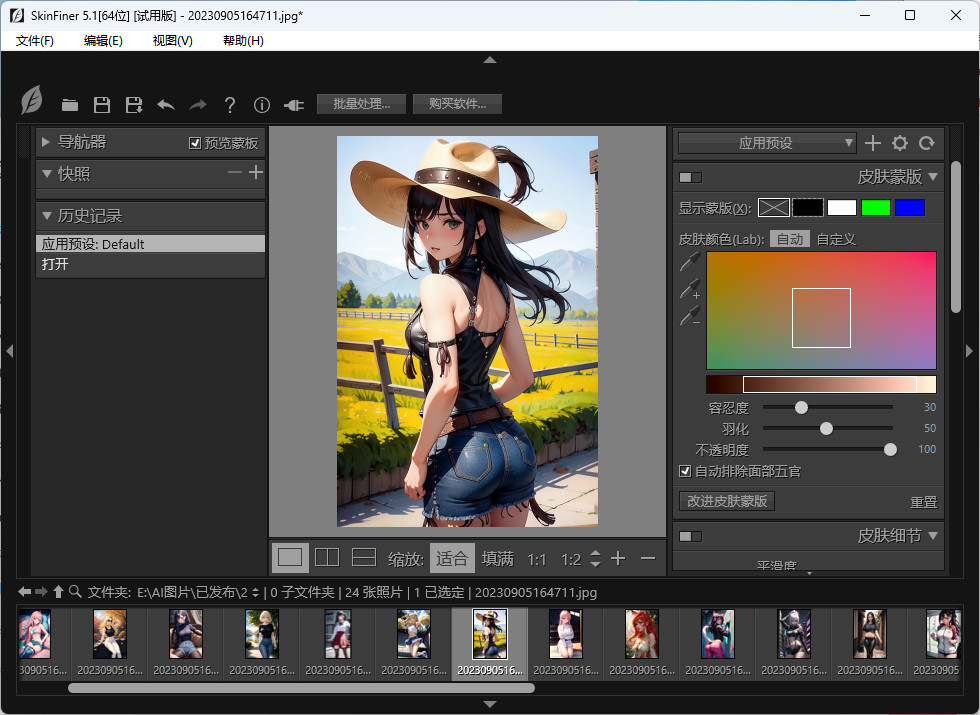Click the 批量处理 button
The image size is (980, 715).
click(x=361, y=104)
